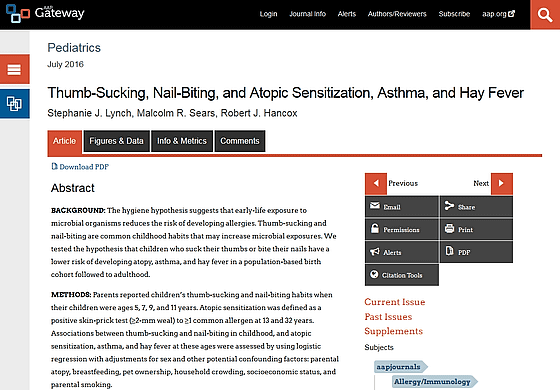Open the search magnifier button
The width and height of the screenshot is (560, 390).
pos(545,15)
